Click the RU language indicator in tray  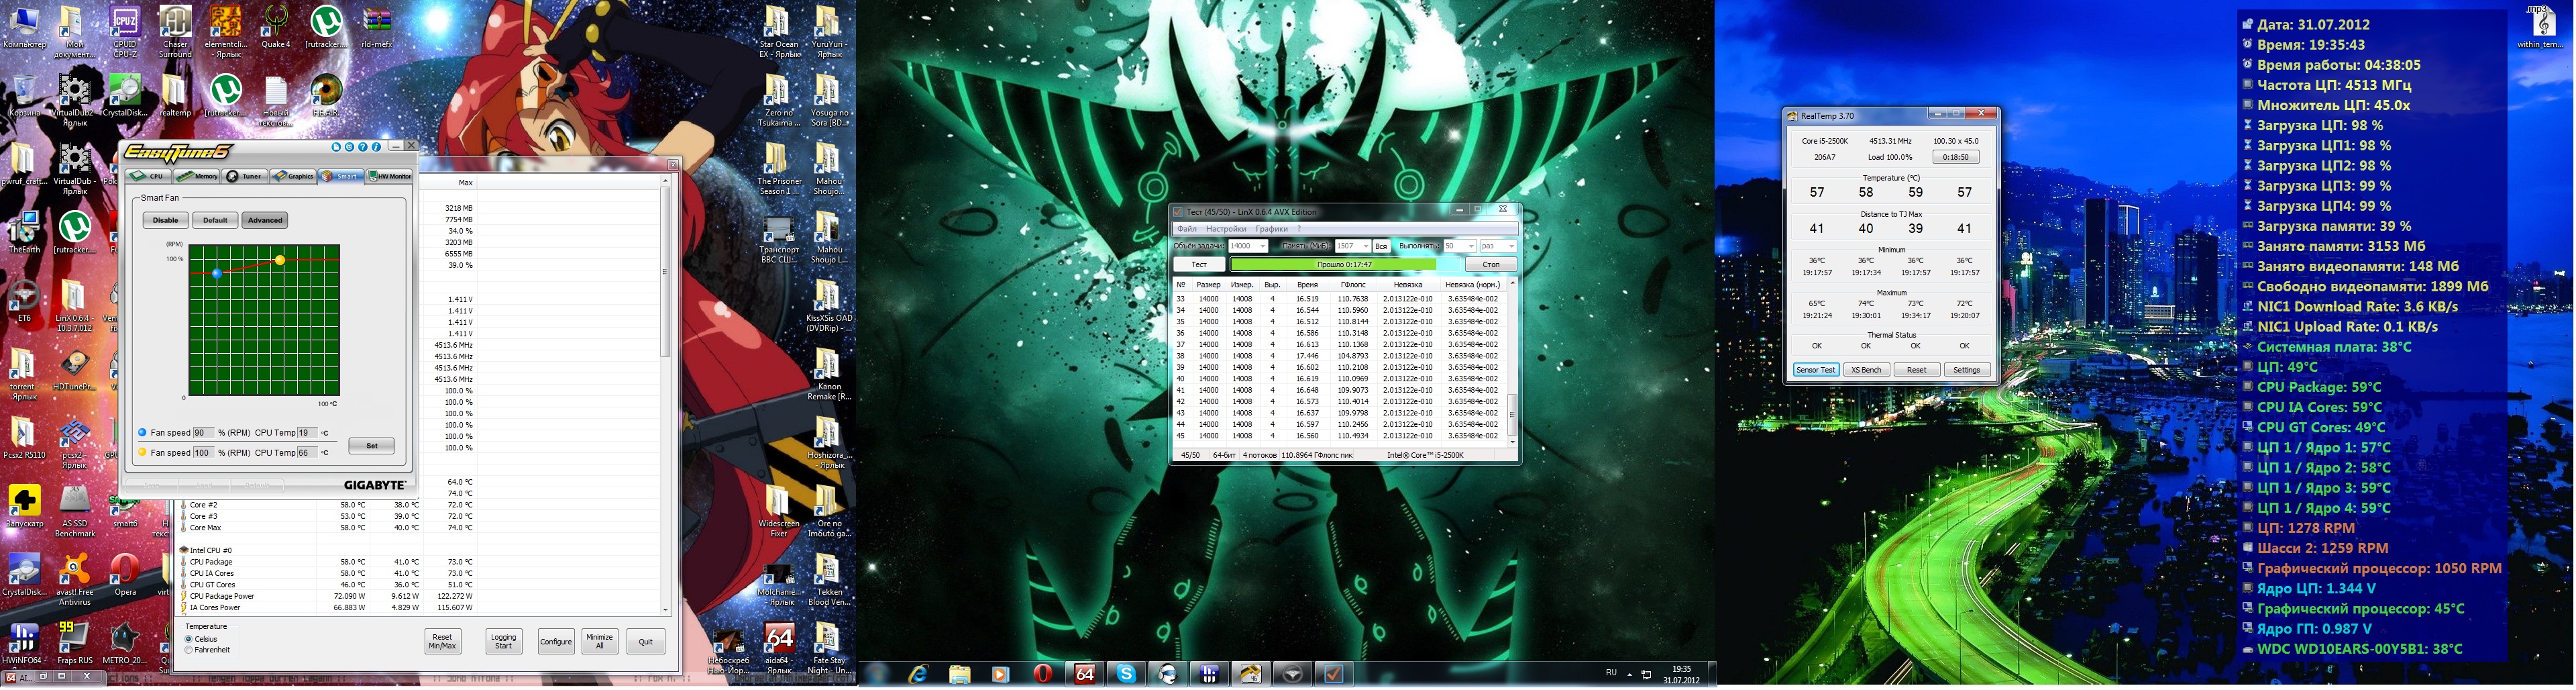pos(1611,673)
